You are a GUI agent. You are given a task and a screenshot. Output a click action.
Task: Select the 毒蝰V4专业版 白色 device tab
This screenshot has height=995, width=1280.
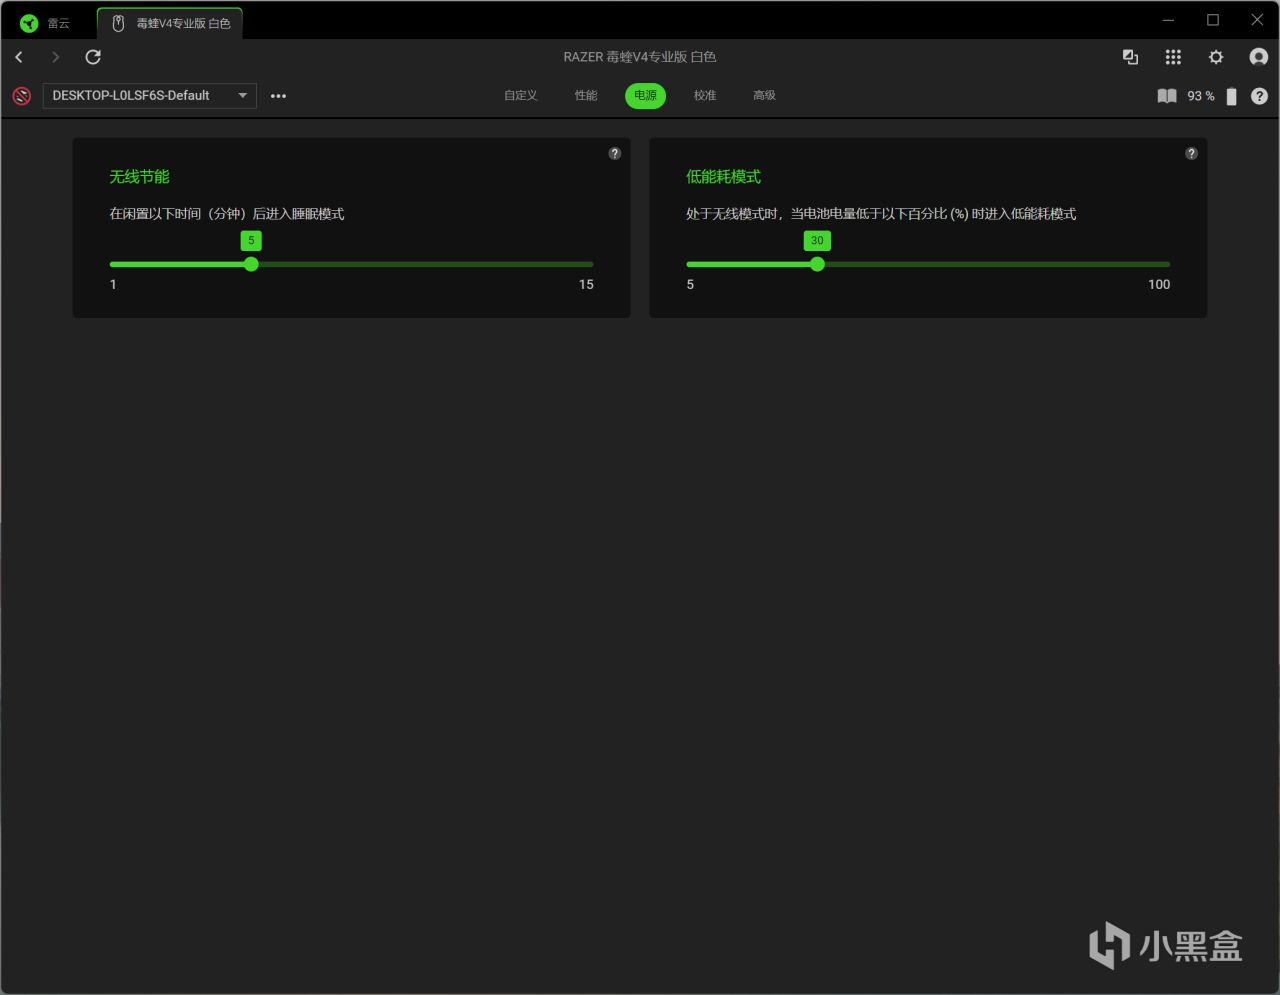point(170,23)
